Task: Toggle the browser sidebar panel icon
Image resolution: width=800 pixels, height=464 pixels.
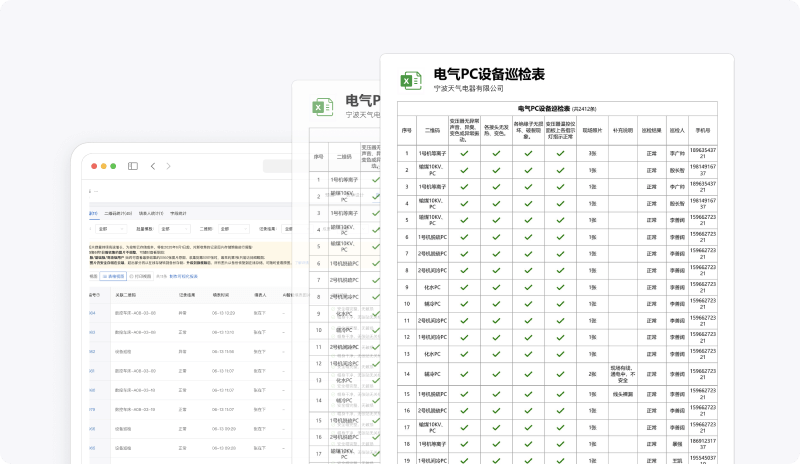Action: click(x=132, y=166)
